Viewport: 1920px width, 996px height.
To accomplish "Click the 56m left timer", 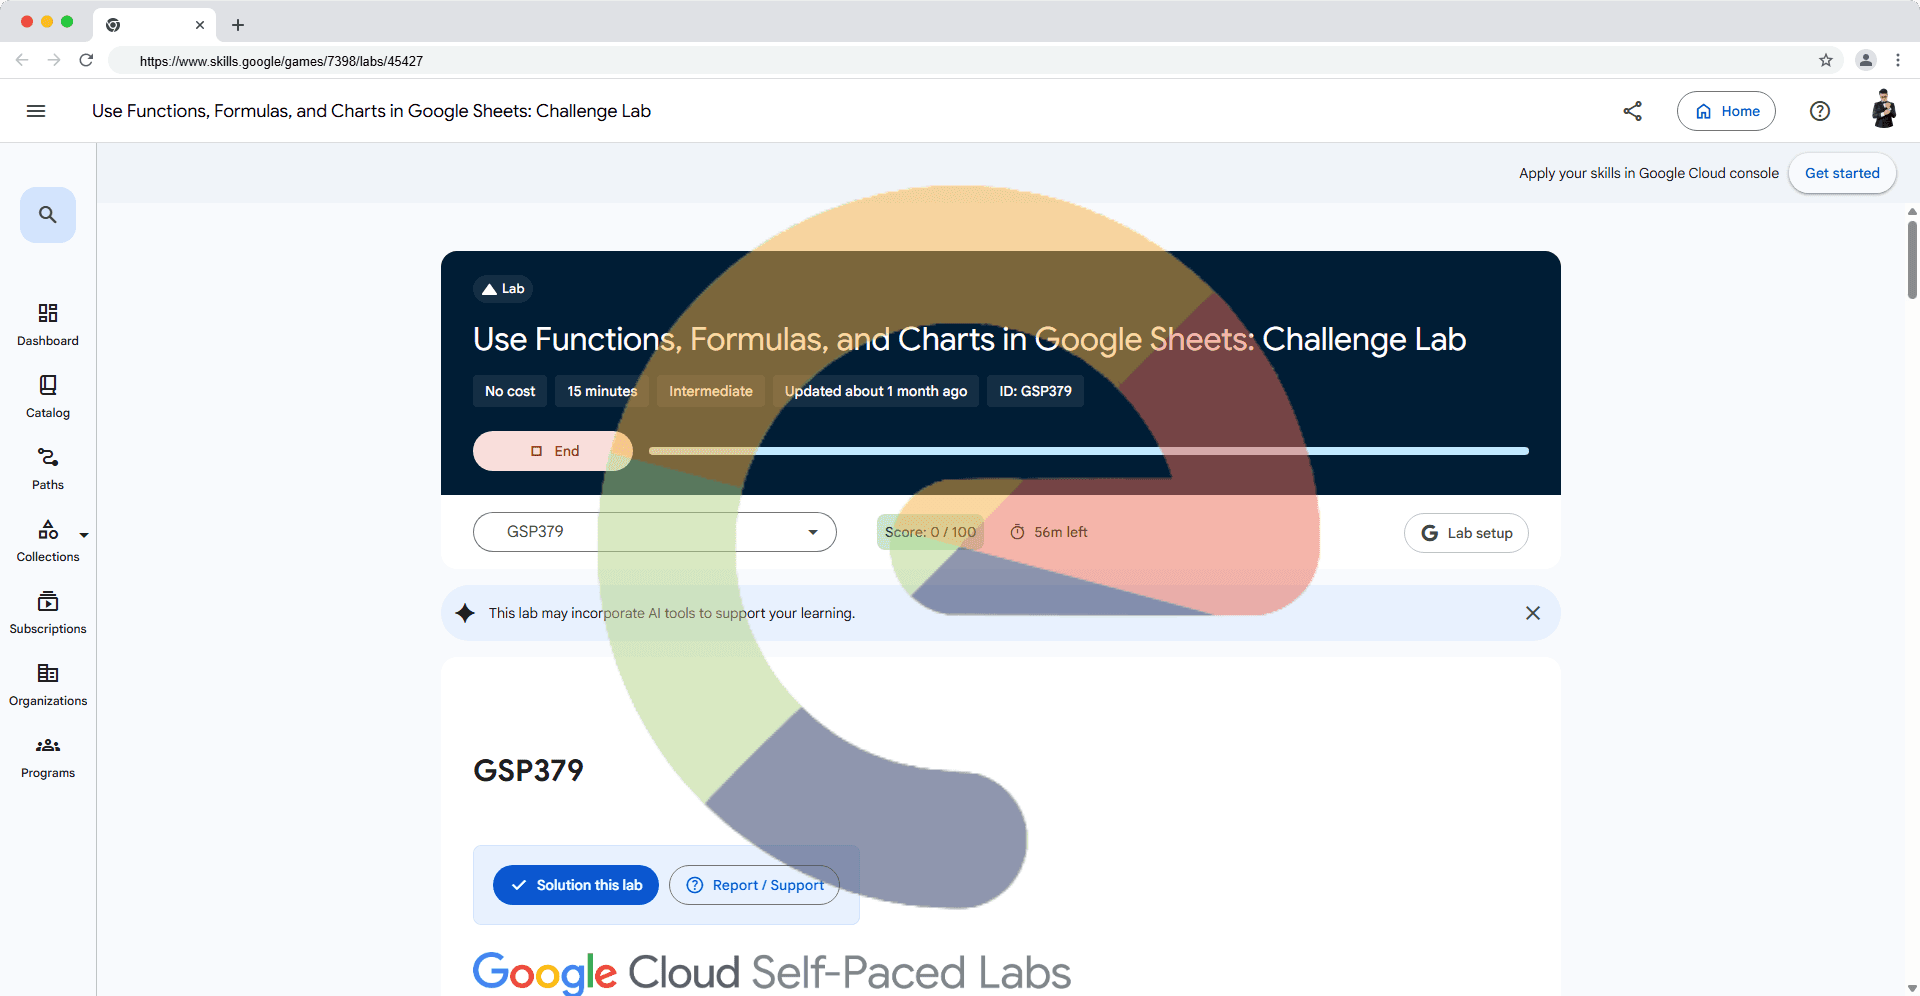I will click(x=1048, y=532).
